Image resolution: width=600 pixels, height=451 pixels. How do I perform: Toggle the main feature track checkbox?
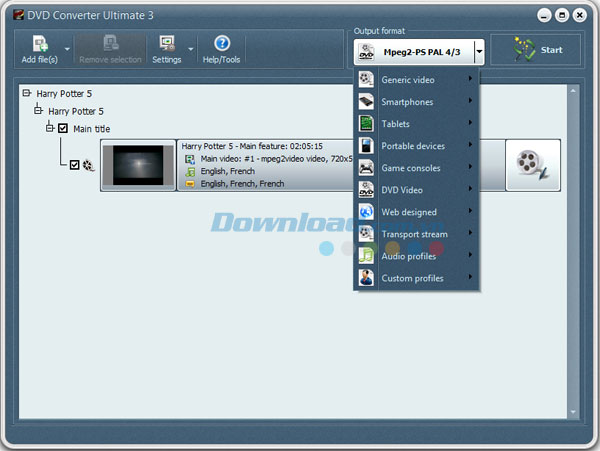tap(75, 165)
